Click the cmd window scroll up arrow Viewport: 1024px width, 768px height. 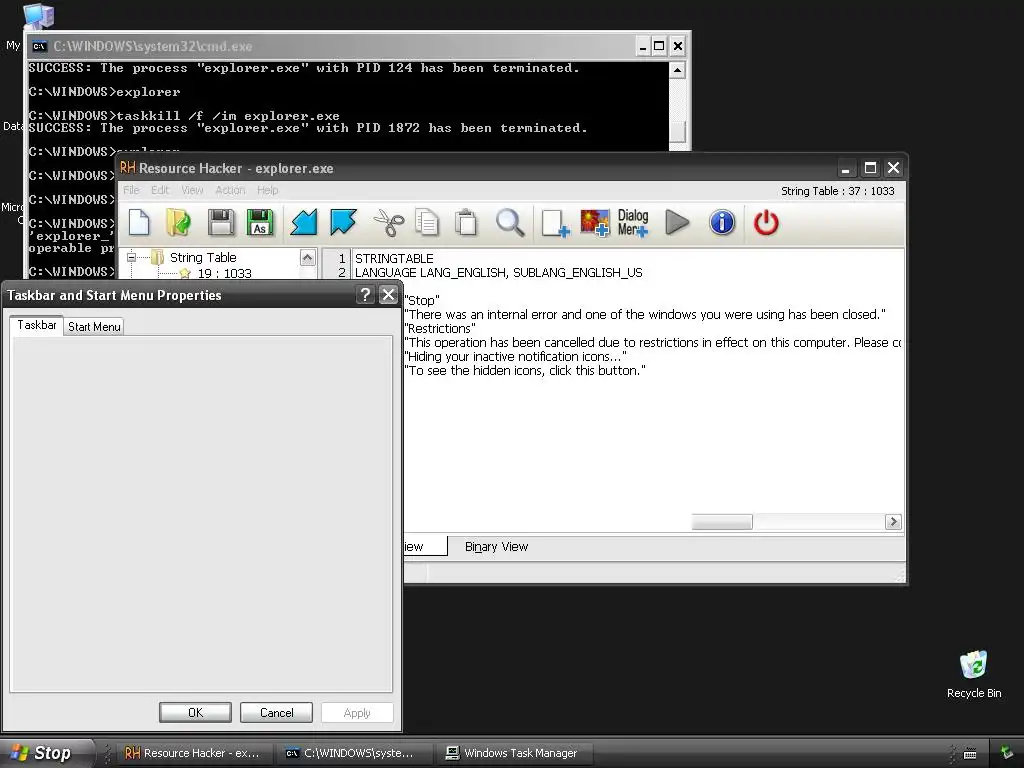tap(678, 70)
